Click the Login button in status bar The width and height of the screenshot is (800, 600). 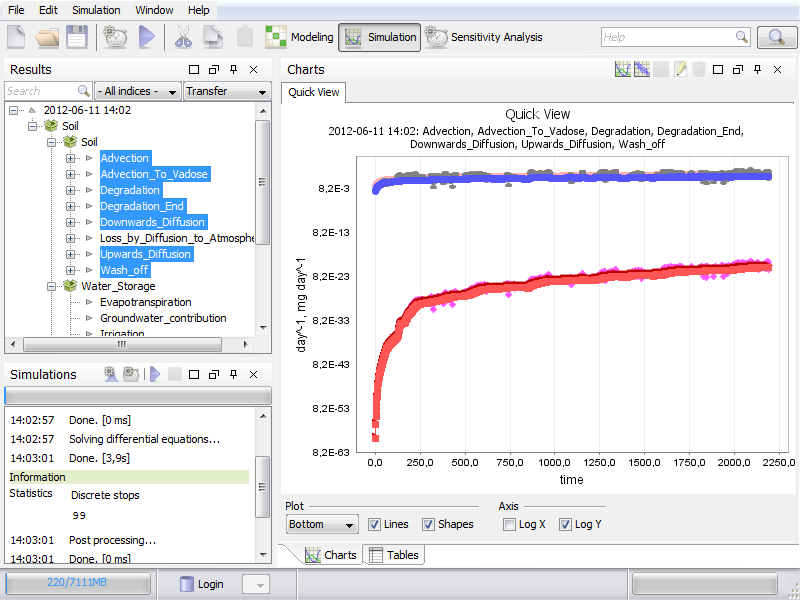pos(201,584)
